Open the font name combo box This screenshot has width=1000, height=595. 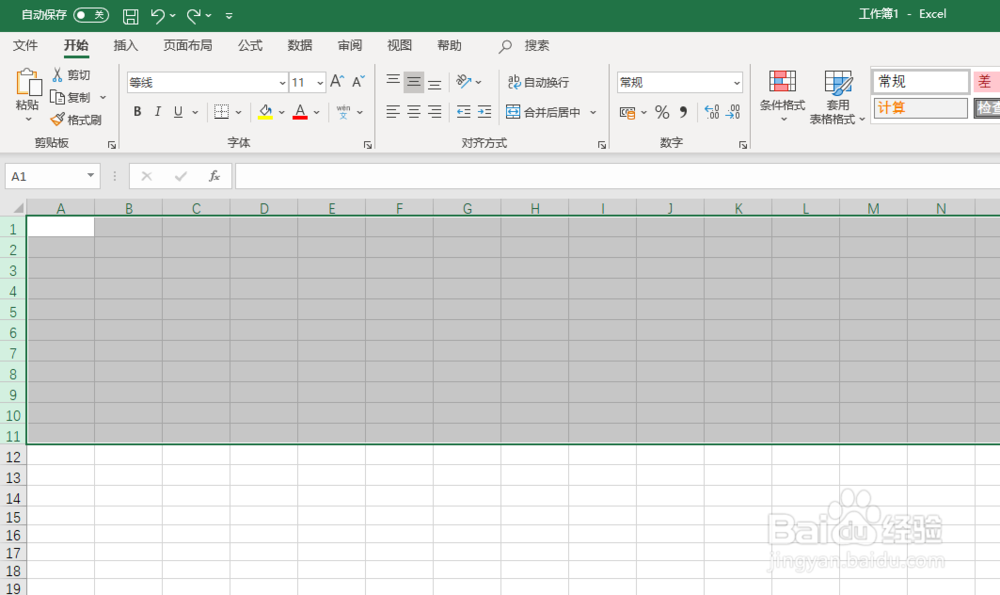tap(207, 82)
